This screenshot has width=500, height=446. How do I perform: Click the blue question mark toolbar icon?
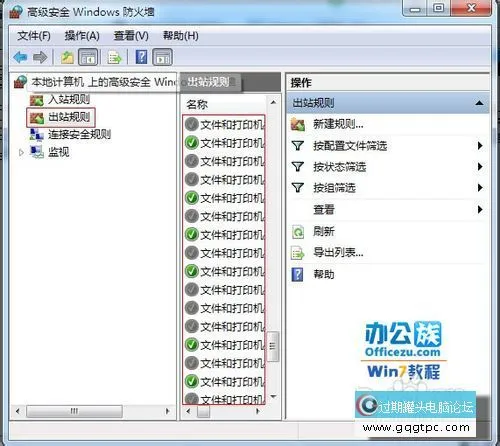[141, 57]
